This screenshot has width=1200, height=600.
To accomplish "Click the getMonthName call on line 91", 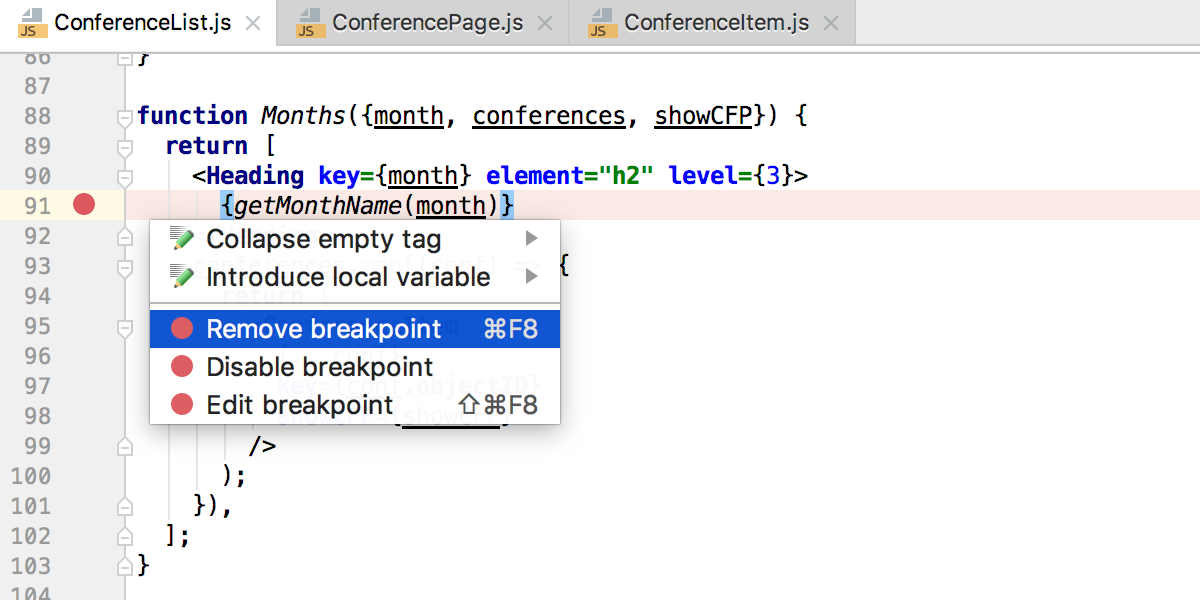I will (317, 206).
